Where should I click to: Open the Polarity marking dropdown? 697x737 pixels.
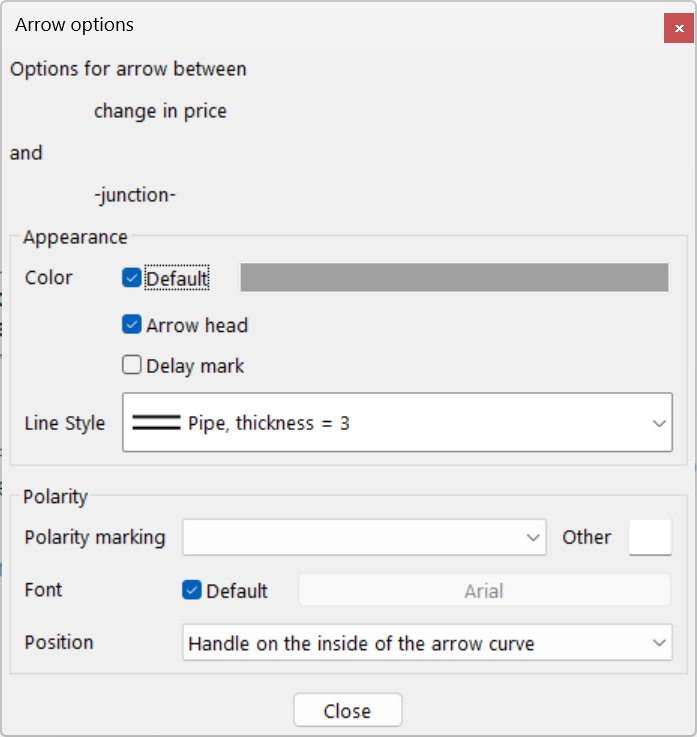[364, 537]
